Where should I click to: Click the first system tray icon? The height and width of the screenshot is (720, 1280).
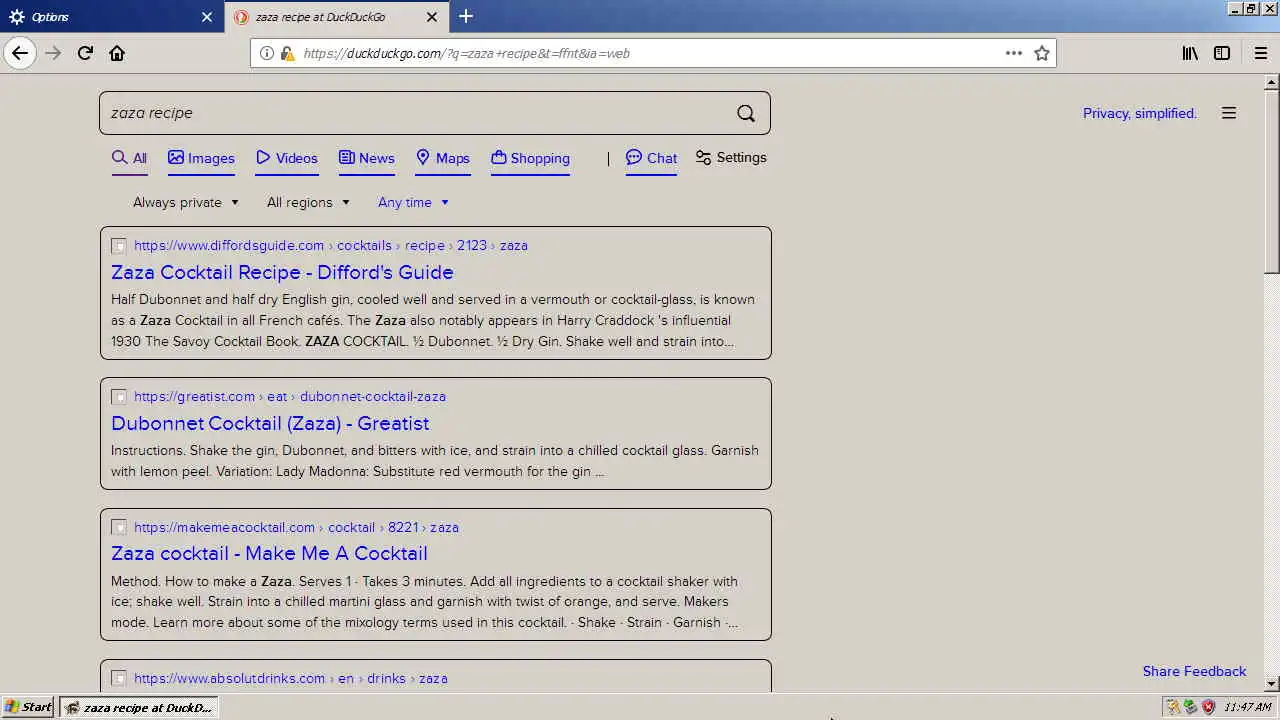pyautogui.click(x=1173, y=707)
